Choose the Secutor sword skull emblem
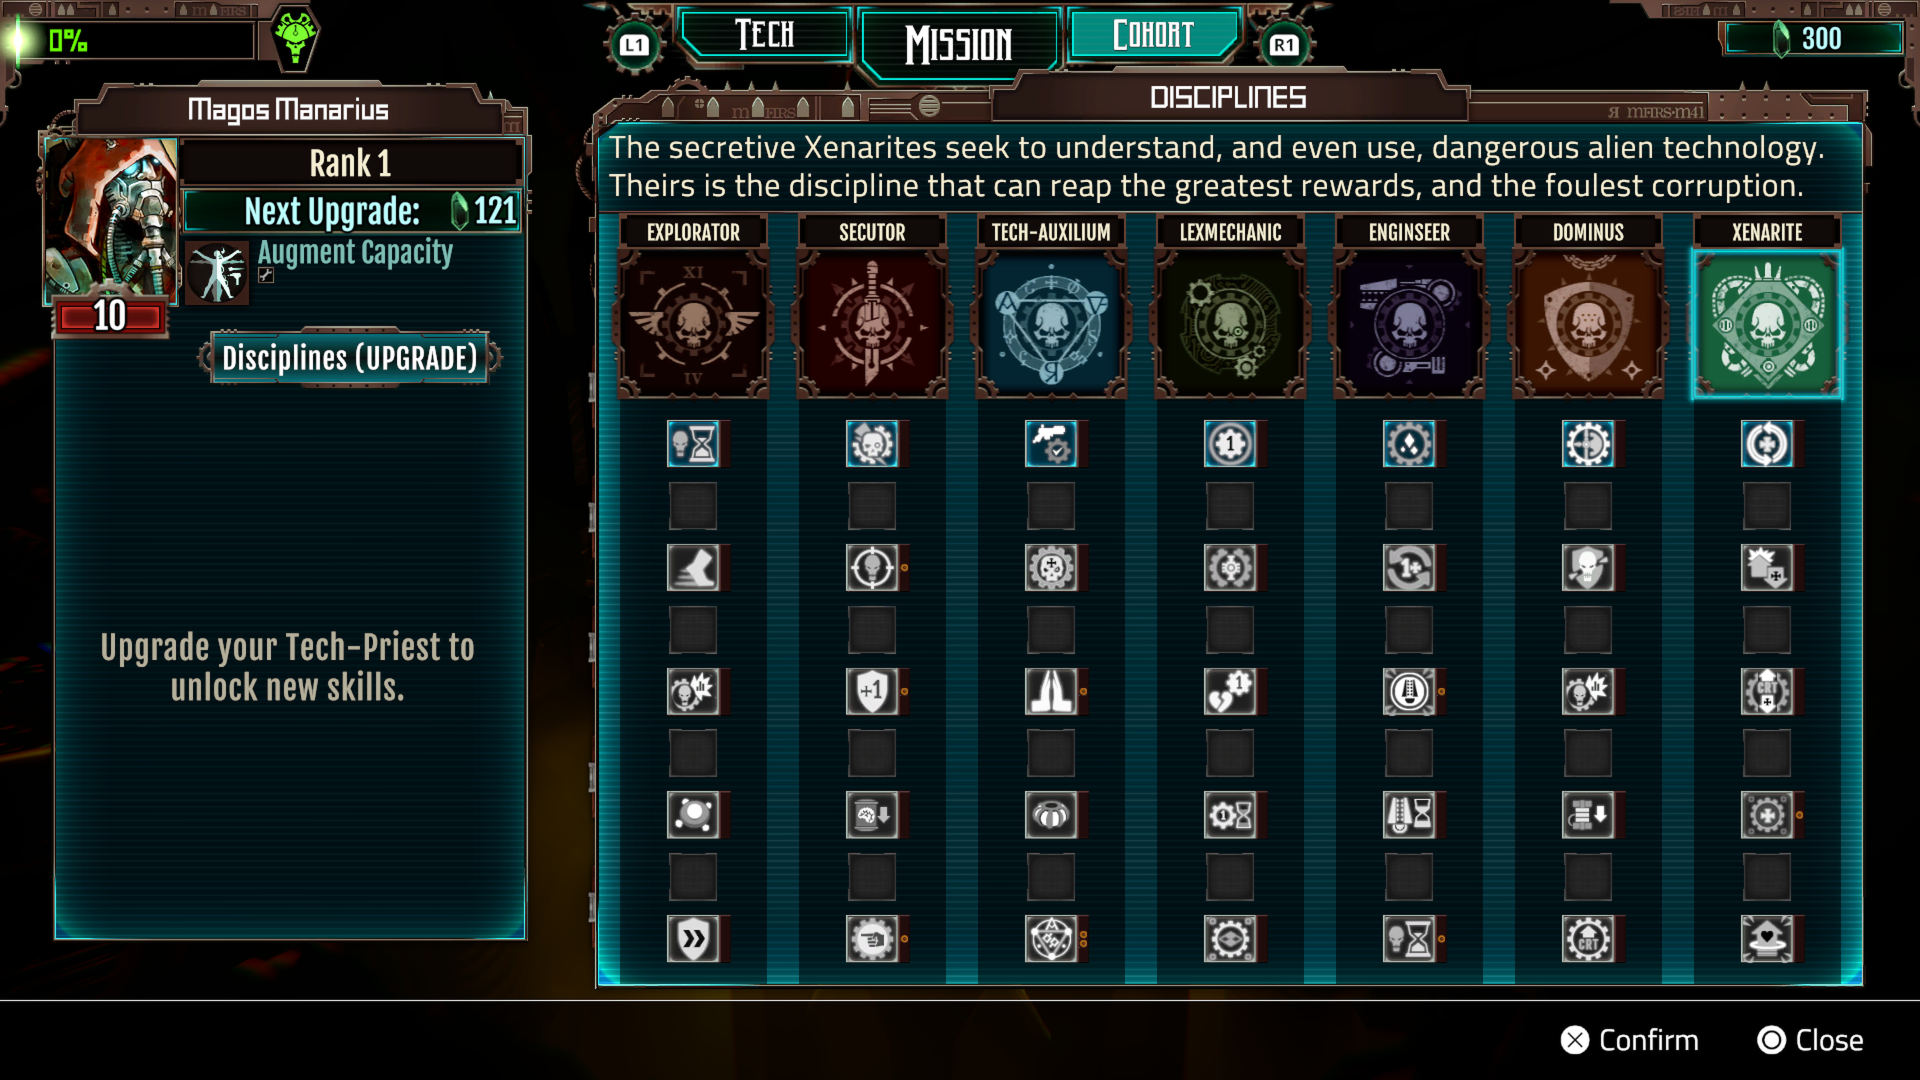 pyautogui.click(x=872, y=325)
